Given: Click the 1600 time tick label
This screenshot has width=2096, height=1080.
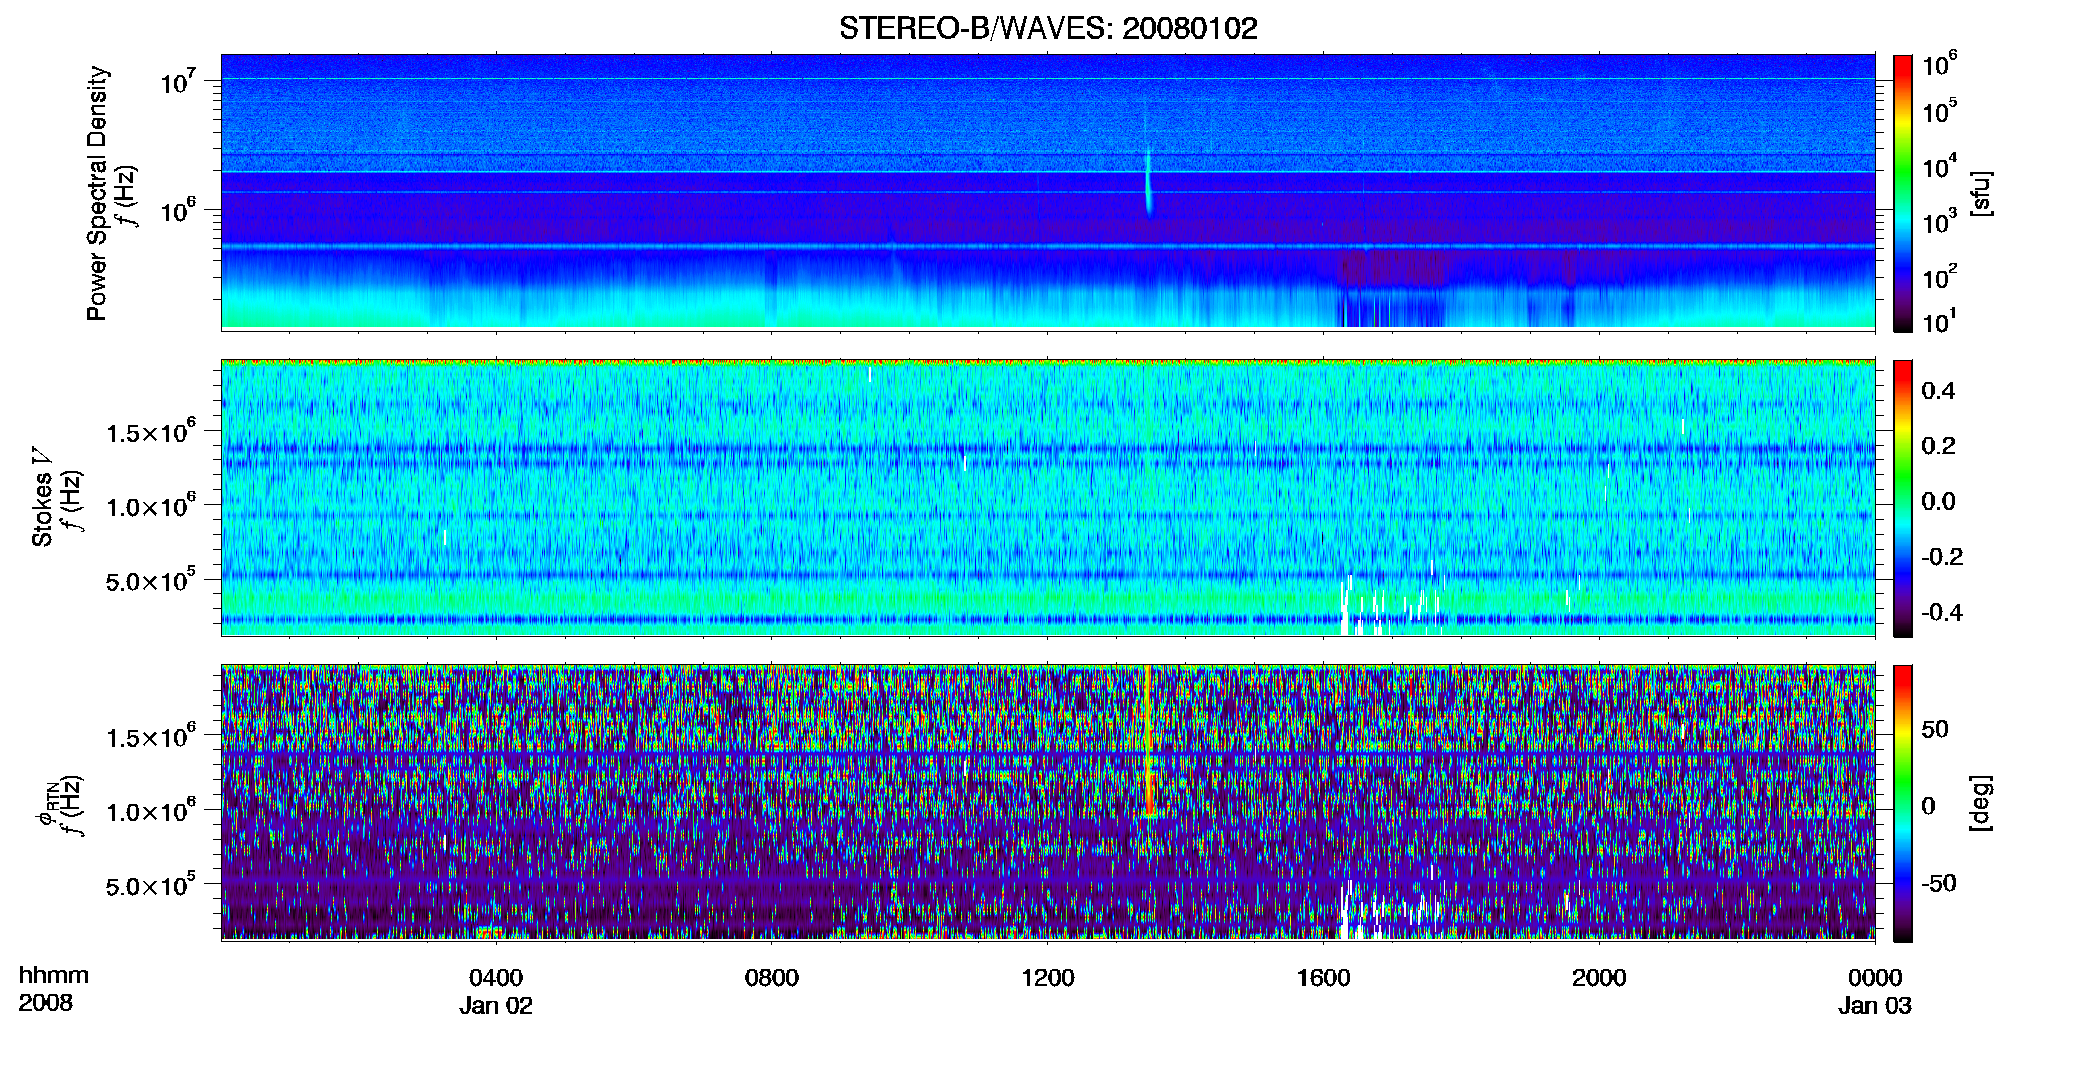Looking at the screenshot, I should click(1324, 978).
